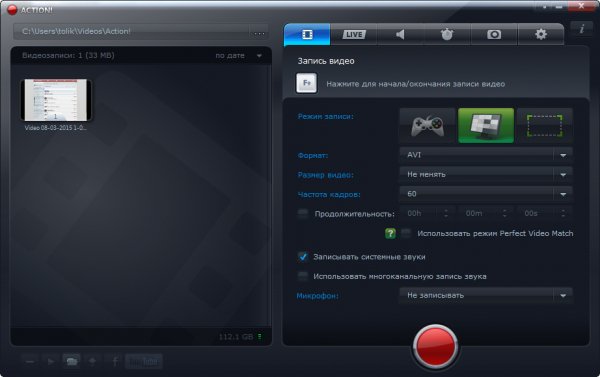Click the F9 hotkey button
The image size is (600, 377).
point(307,83)
